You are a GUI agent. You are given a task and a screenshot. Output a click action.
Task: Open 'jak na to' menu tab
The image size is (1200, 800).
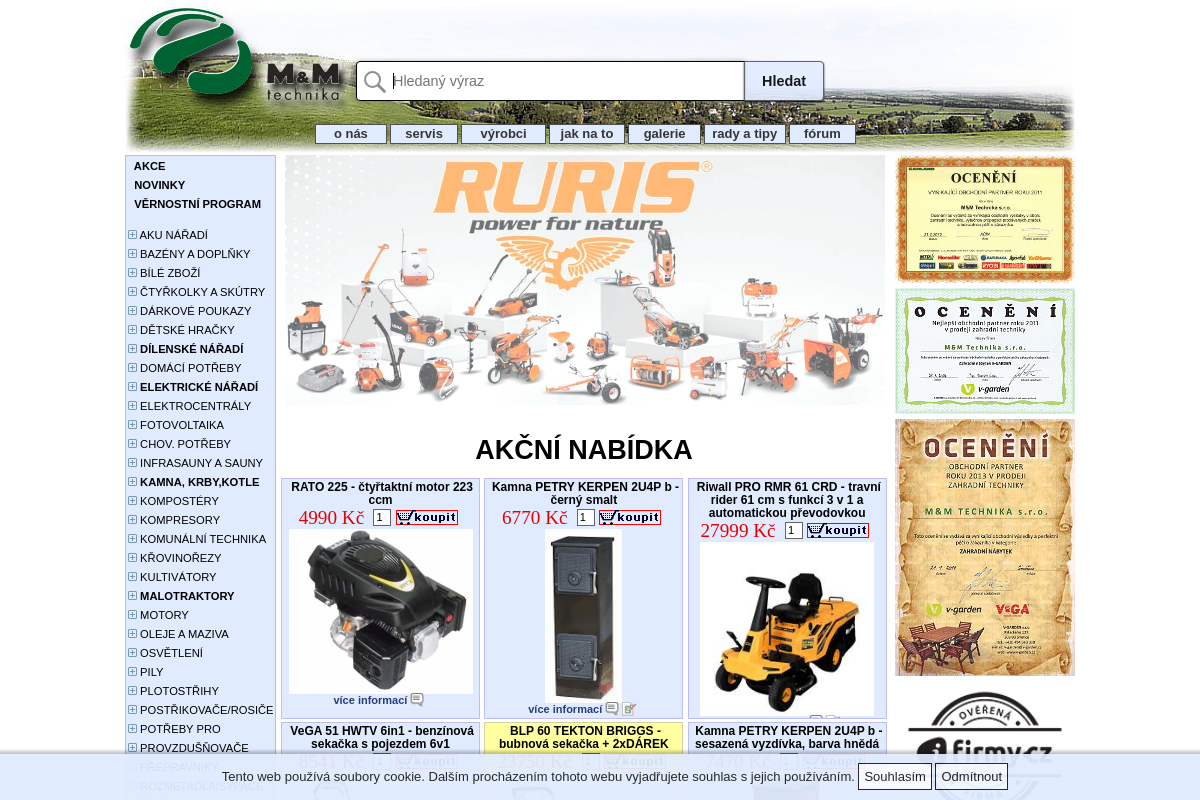point(587,134)
